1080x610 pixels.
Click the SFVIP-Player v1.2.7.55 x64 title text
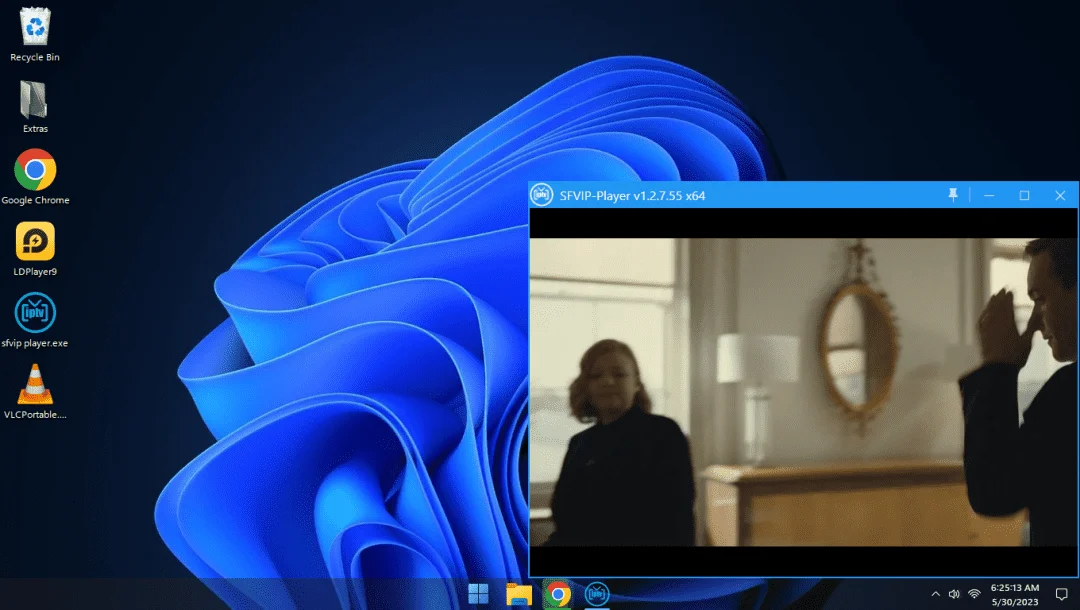[x=632, y=196]
